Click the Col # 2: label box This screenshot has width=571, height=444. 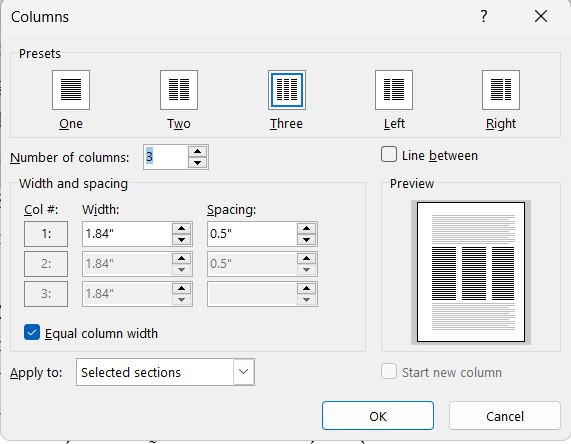tap(46, 264)
